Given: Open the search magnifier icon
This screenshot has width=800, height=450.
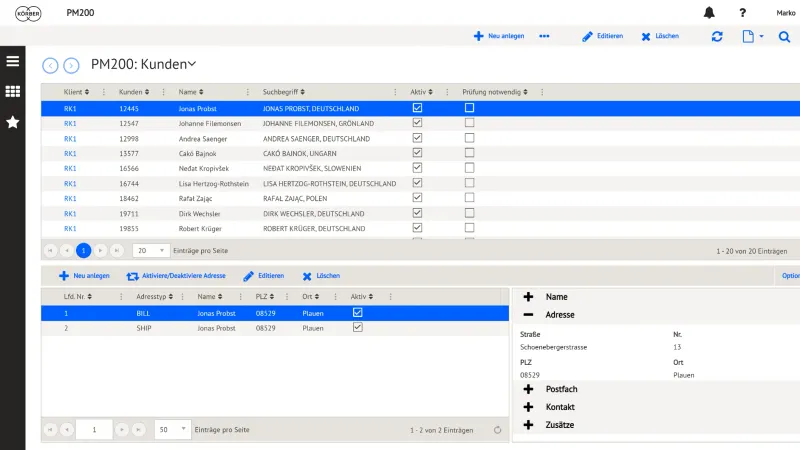Looking at the screenshot, I should (784, 37).
